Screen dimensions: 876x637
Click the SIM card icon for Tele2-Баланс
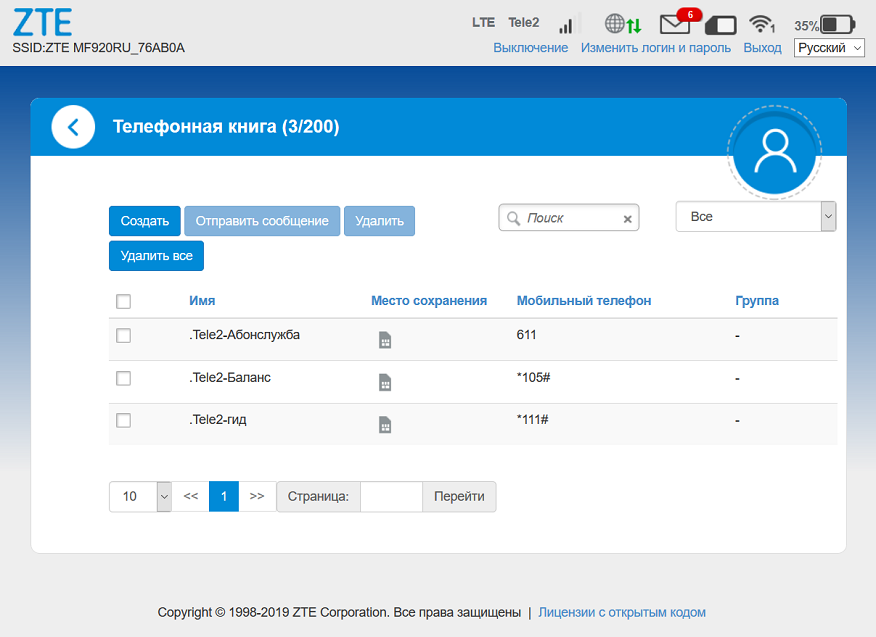[385, 382]
